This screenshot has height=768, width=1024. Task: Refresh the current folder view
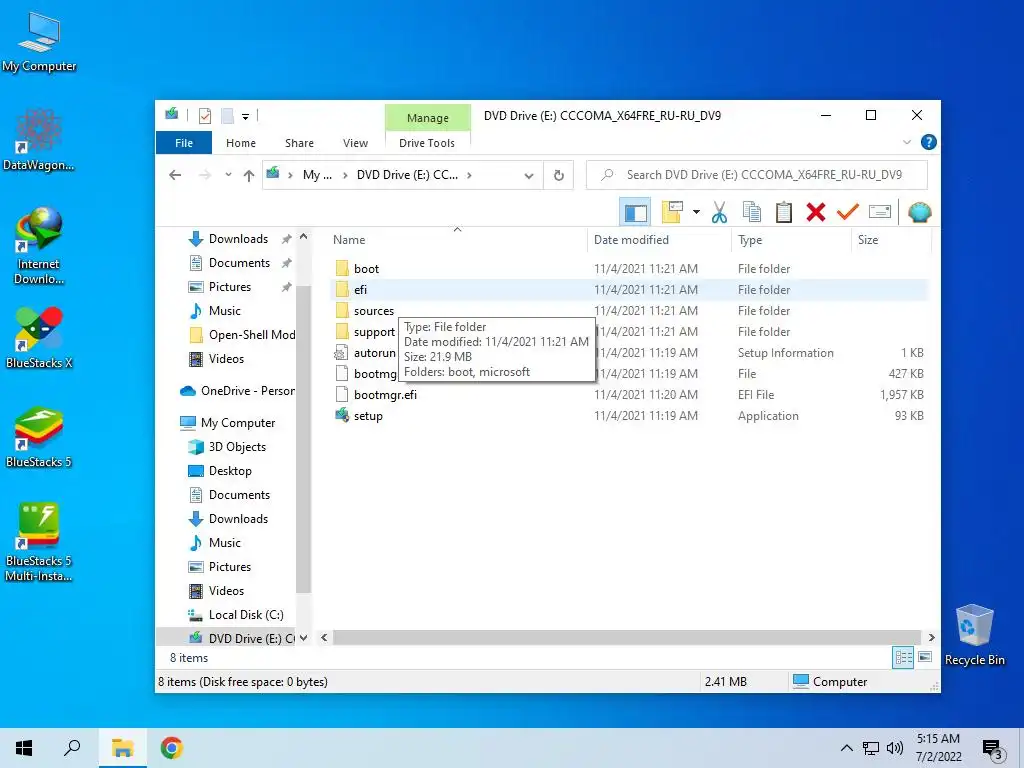(558, 175)
